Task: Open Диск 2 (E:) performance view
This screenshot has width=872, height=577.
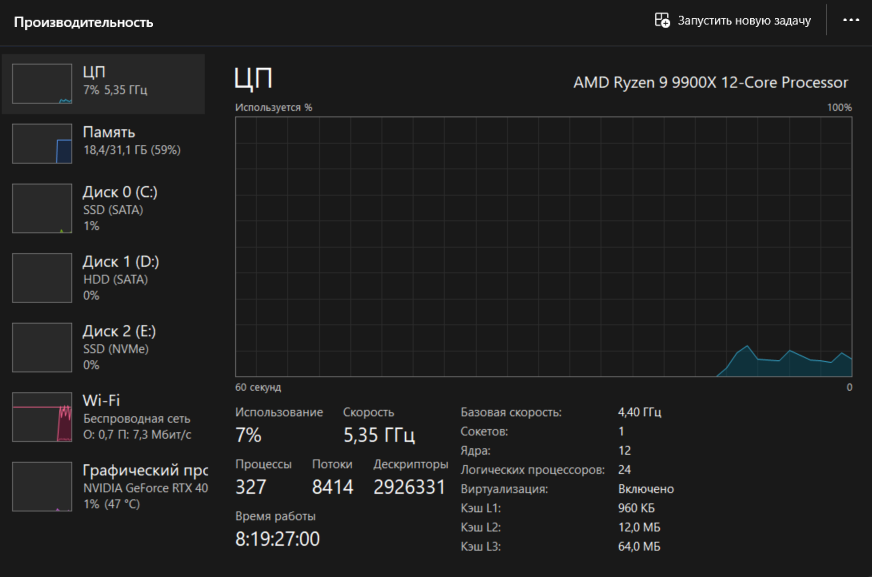Action: tap(103, 347)
